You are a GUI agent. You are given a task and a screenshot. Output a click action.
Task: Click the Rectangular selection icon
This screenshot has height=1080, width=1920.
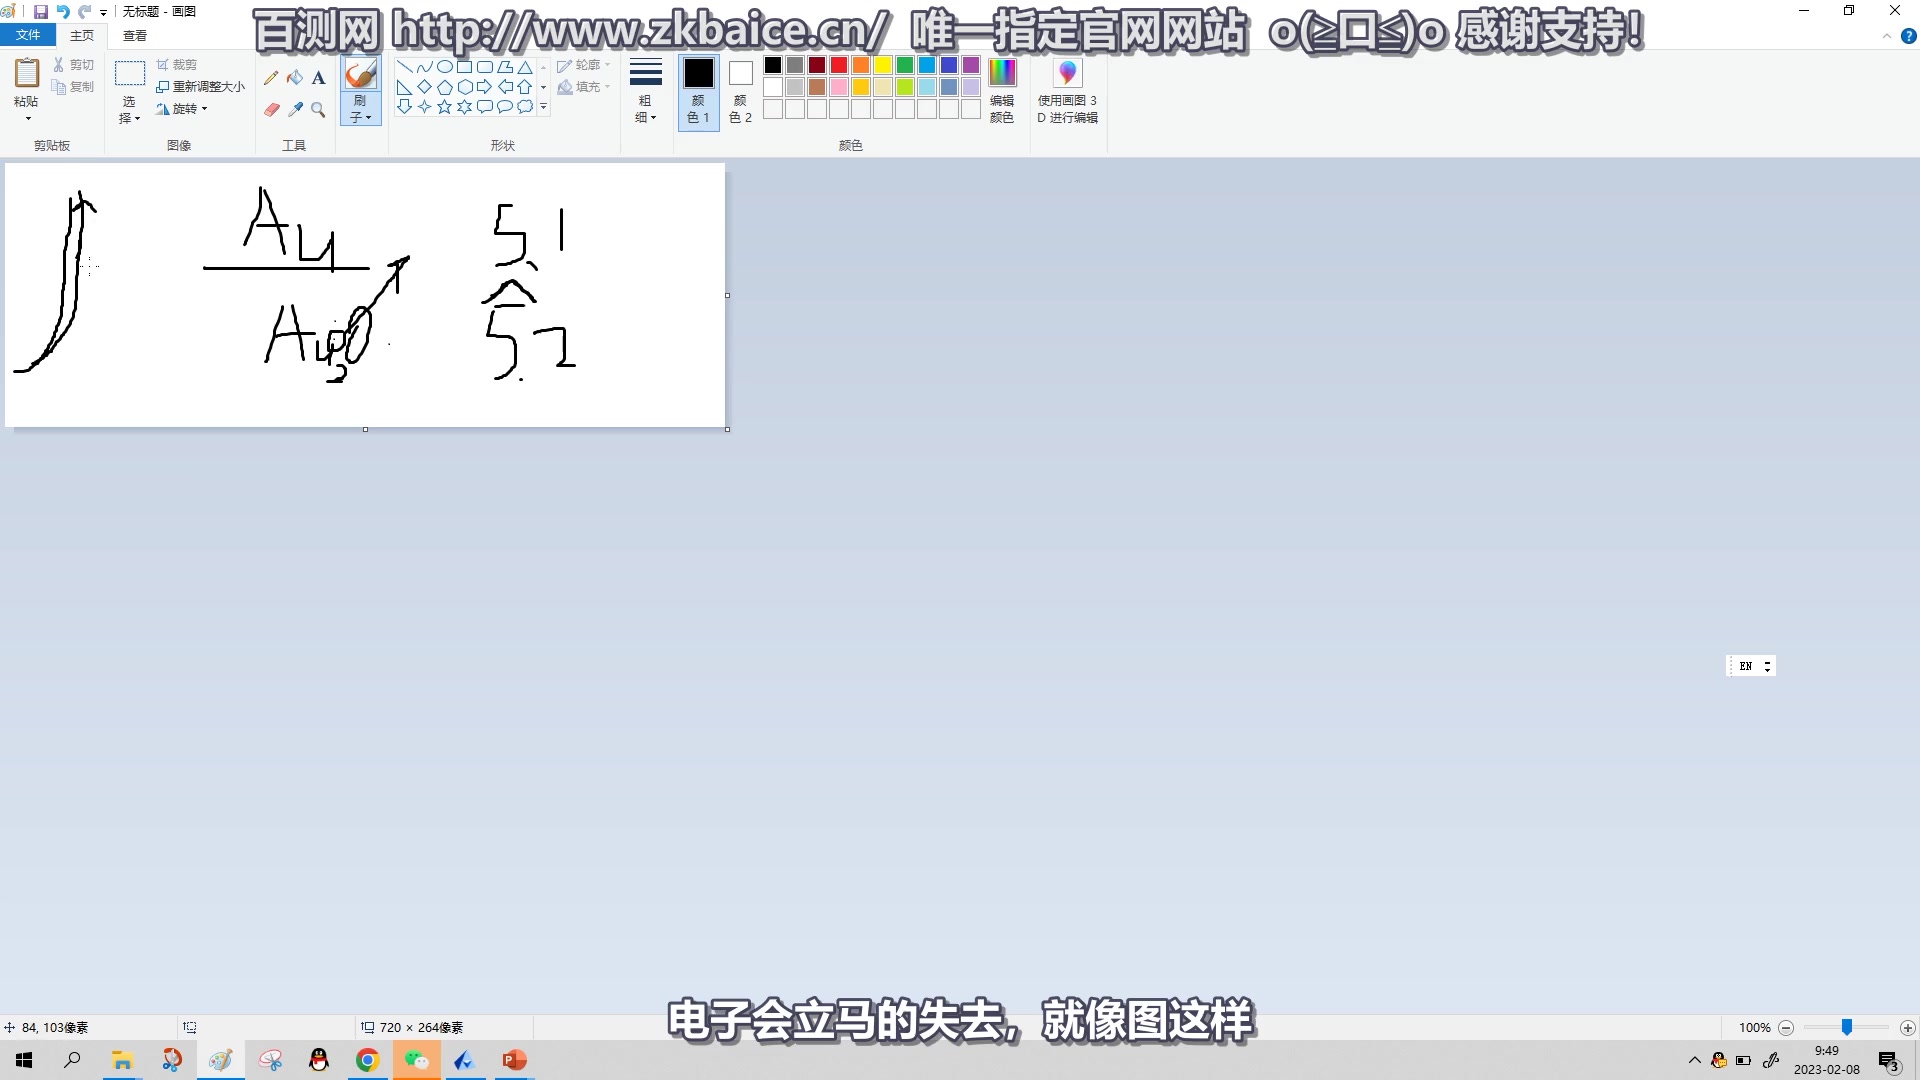pos(130,74)
